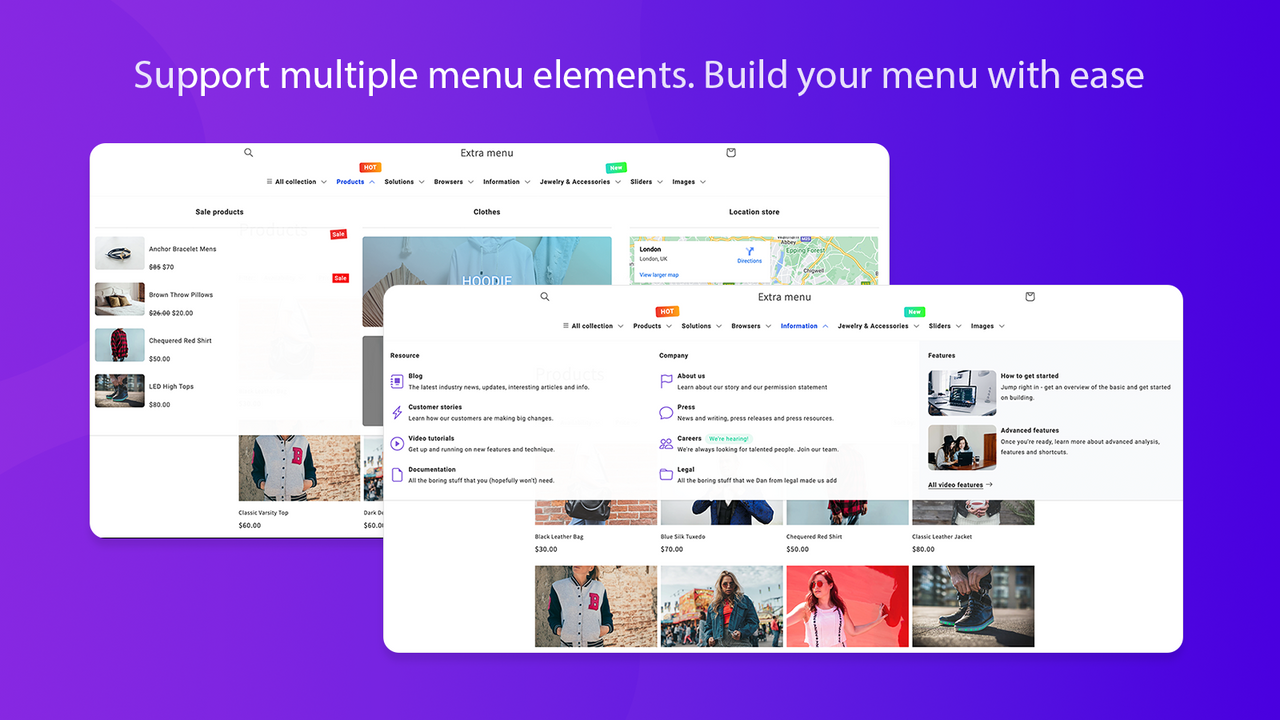Select the All collection menu item
The width and height of the screenshot is (1280, 720).
[592, 325]
